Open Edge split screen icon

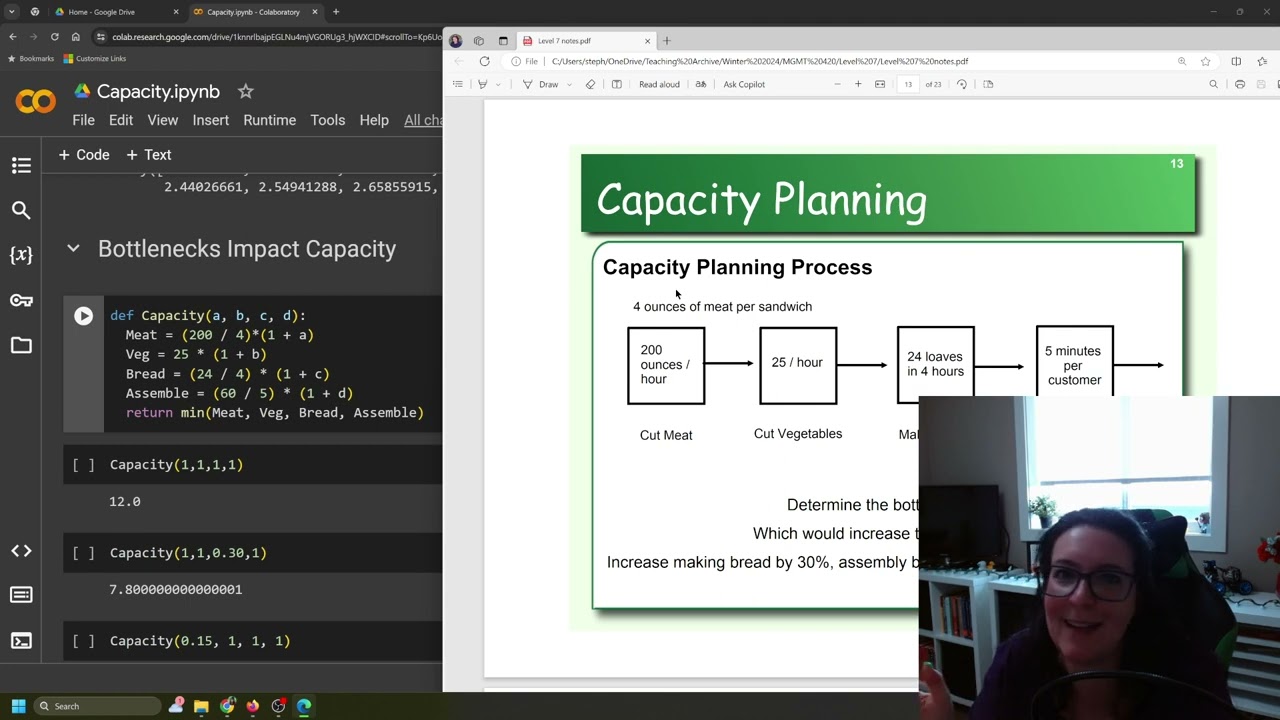coord(1236,61)
